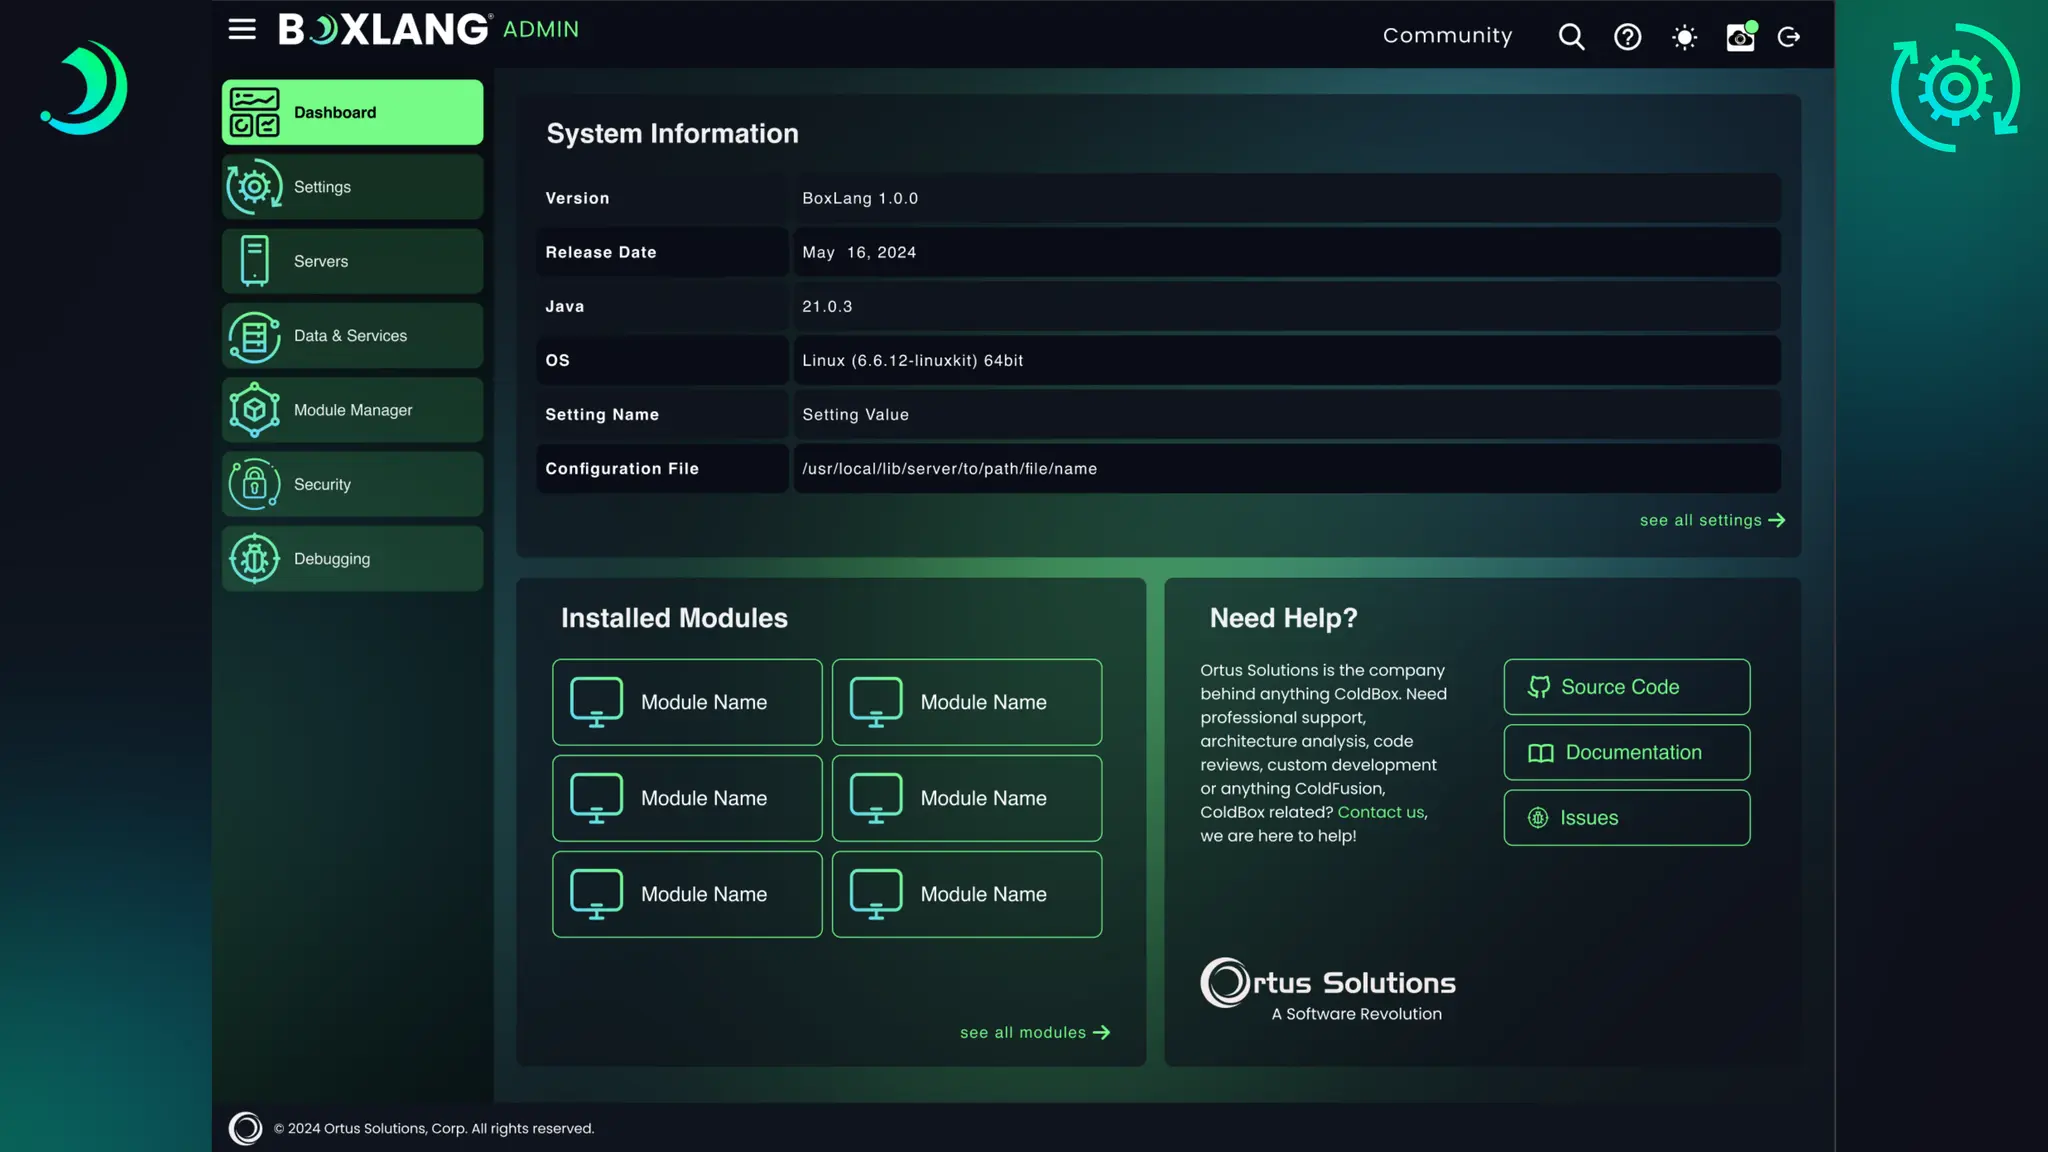This screenshot has width=2048, height=1152.
Task: Follow the see all modules link
Action: (1034, 1032)
